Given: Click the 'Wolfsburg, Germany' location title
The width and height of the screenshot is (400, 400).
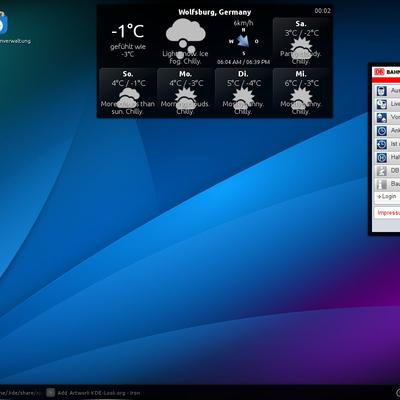Looking at the screenshot, I should 215,12.
